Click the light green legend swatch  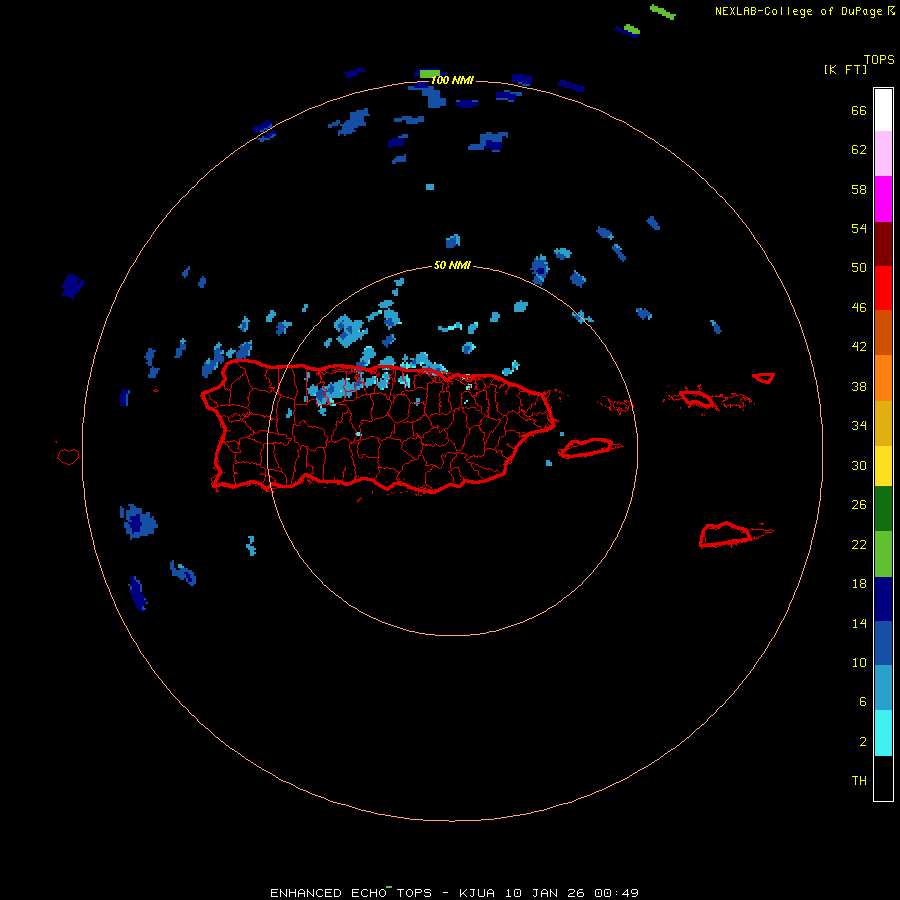click(x=883, y=554)
